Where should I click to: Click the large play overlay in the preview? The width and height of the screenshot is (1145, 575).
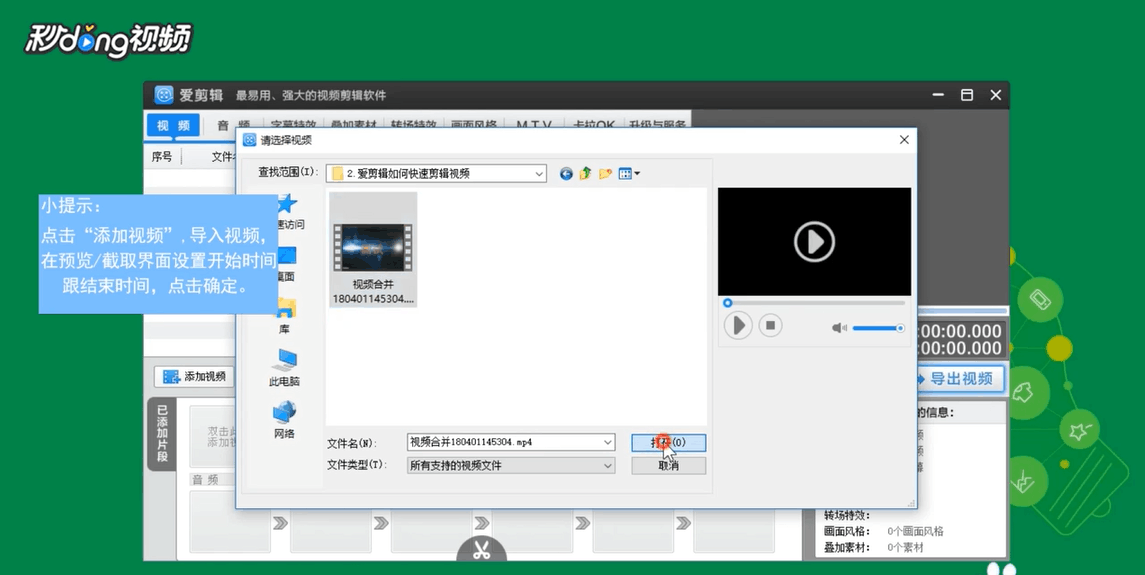point(814,241)
